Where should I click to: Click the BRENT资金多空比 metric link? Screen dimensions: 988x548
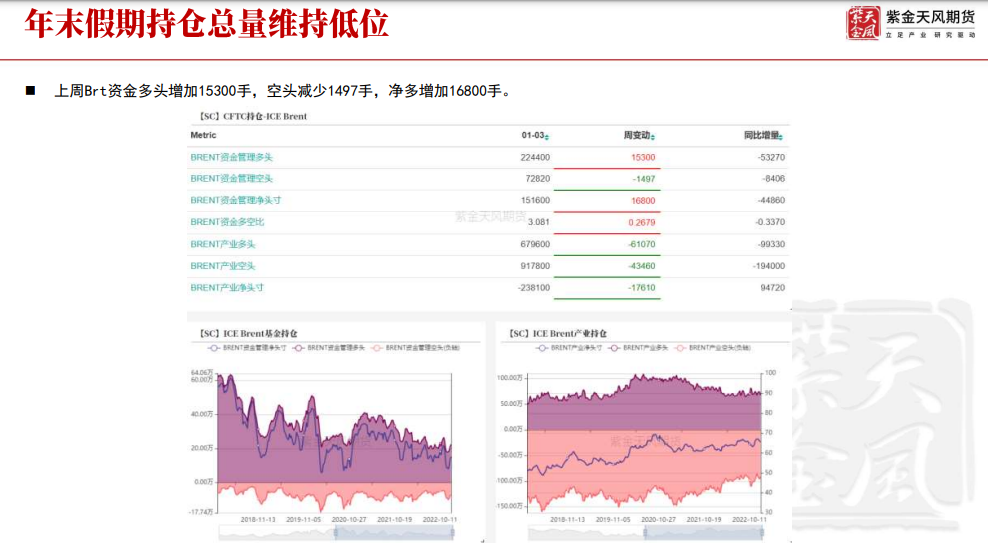click(x=227, y=222)
